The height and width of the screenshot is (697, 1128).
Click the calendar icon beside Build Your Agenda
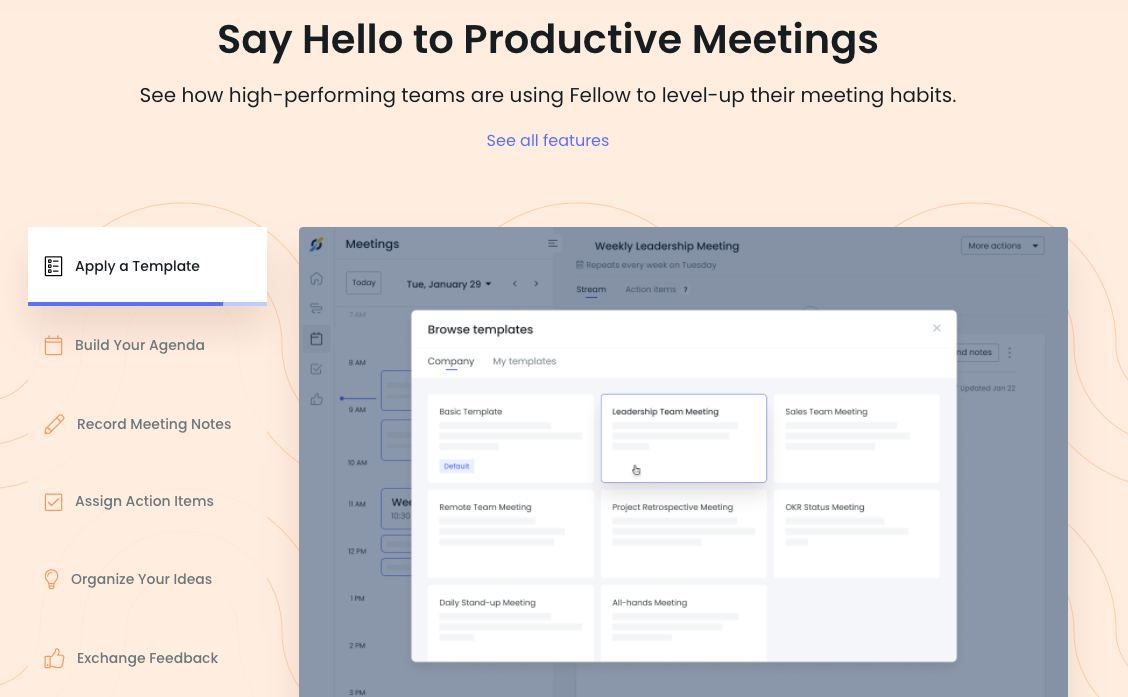(x=53, y=345)
